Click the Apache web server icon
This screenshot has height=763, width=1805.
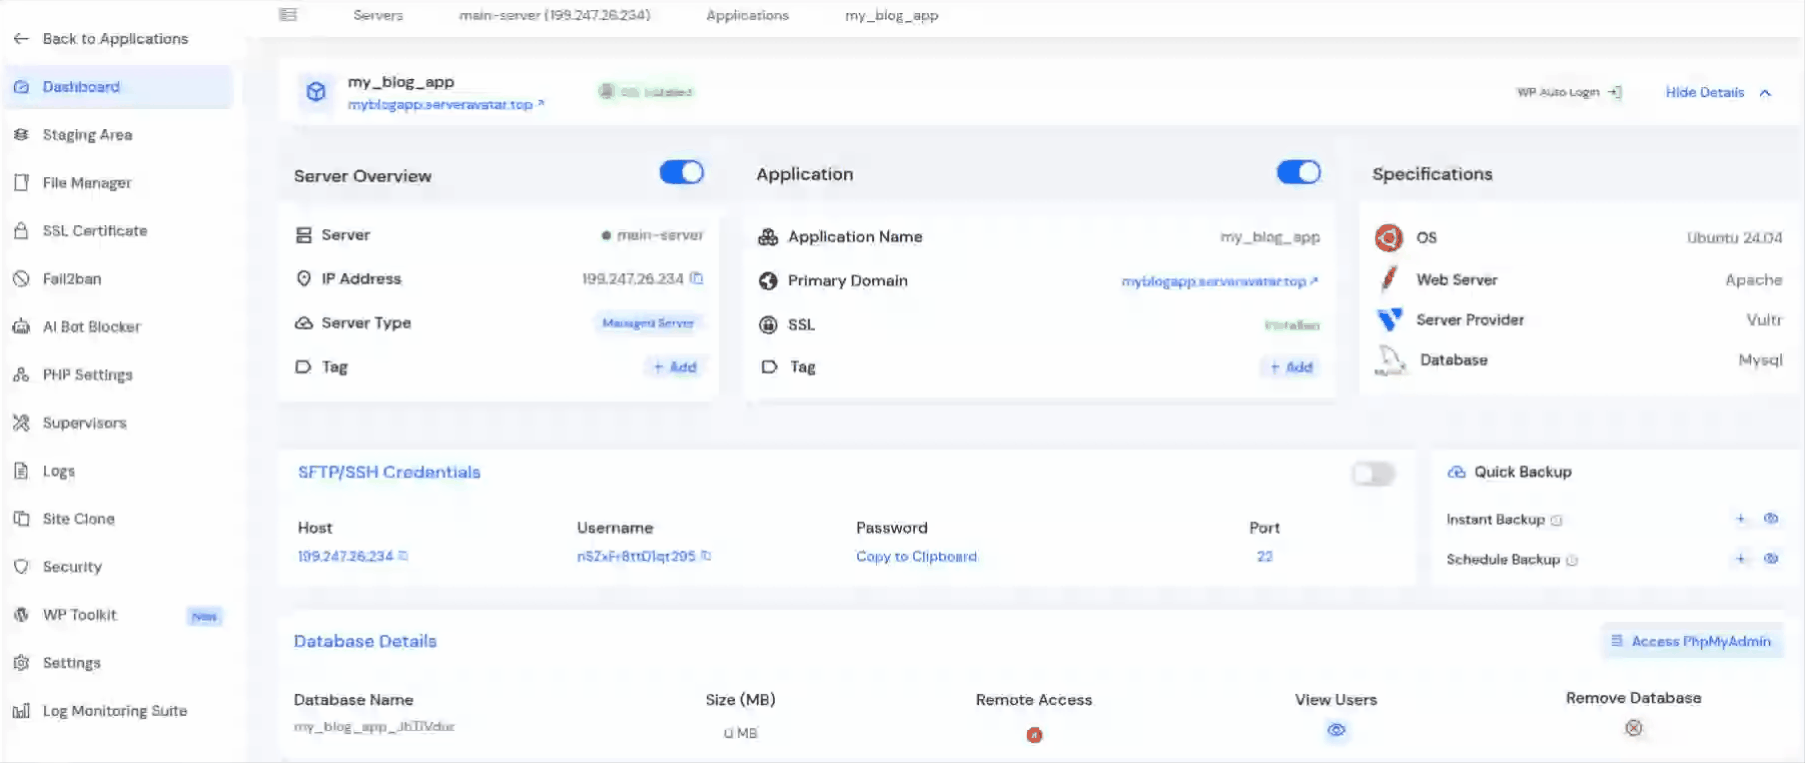(1389, 279)
